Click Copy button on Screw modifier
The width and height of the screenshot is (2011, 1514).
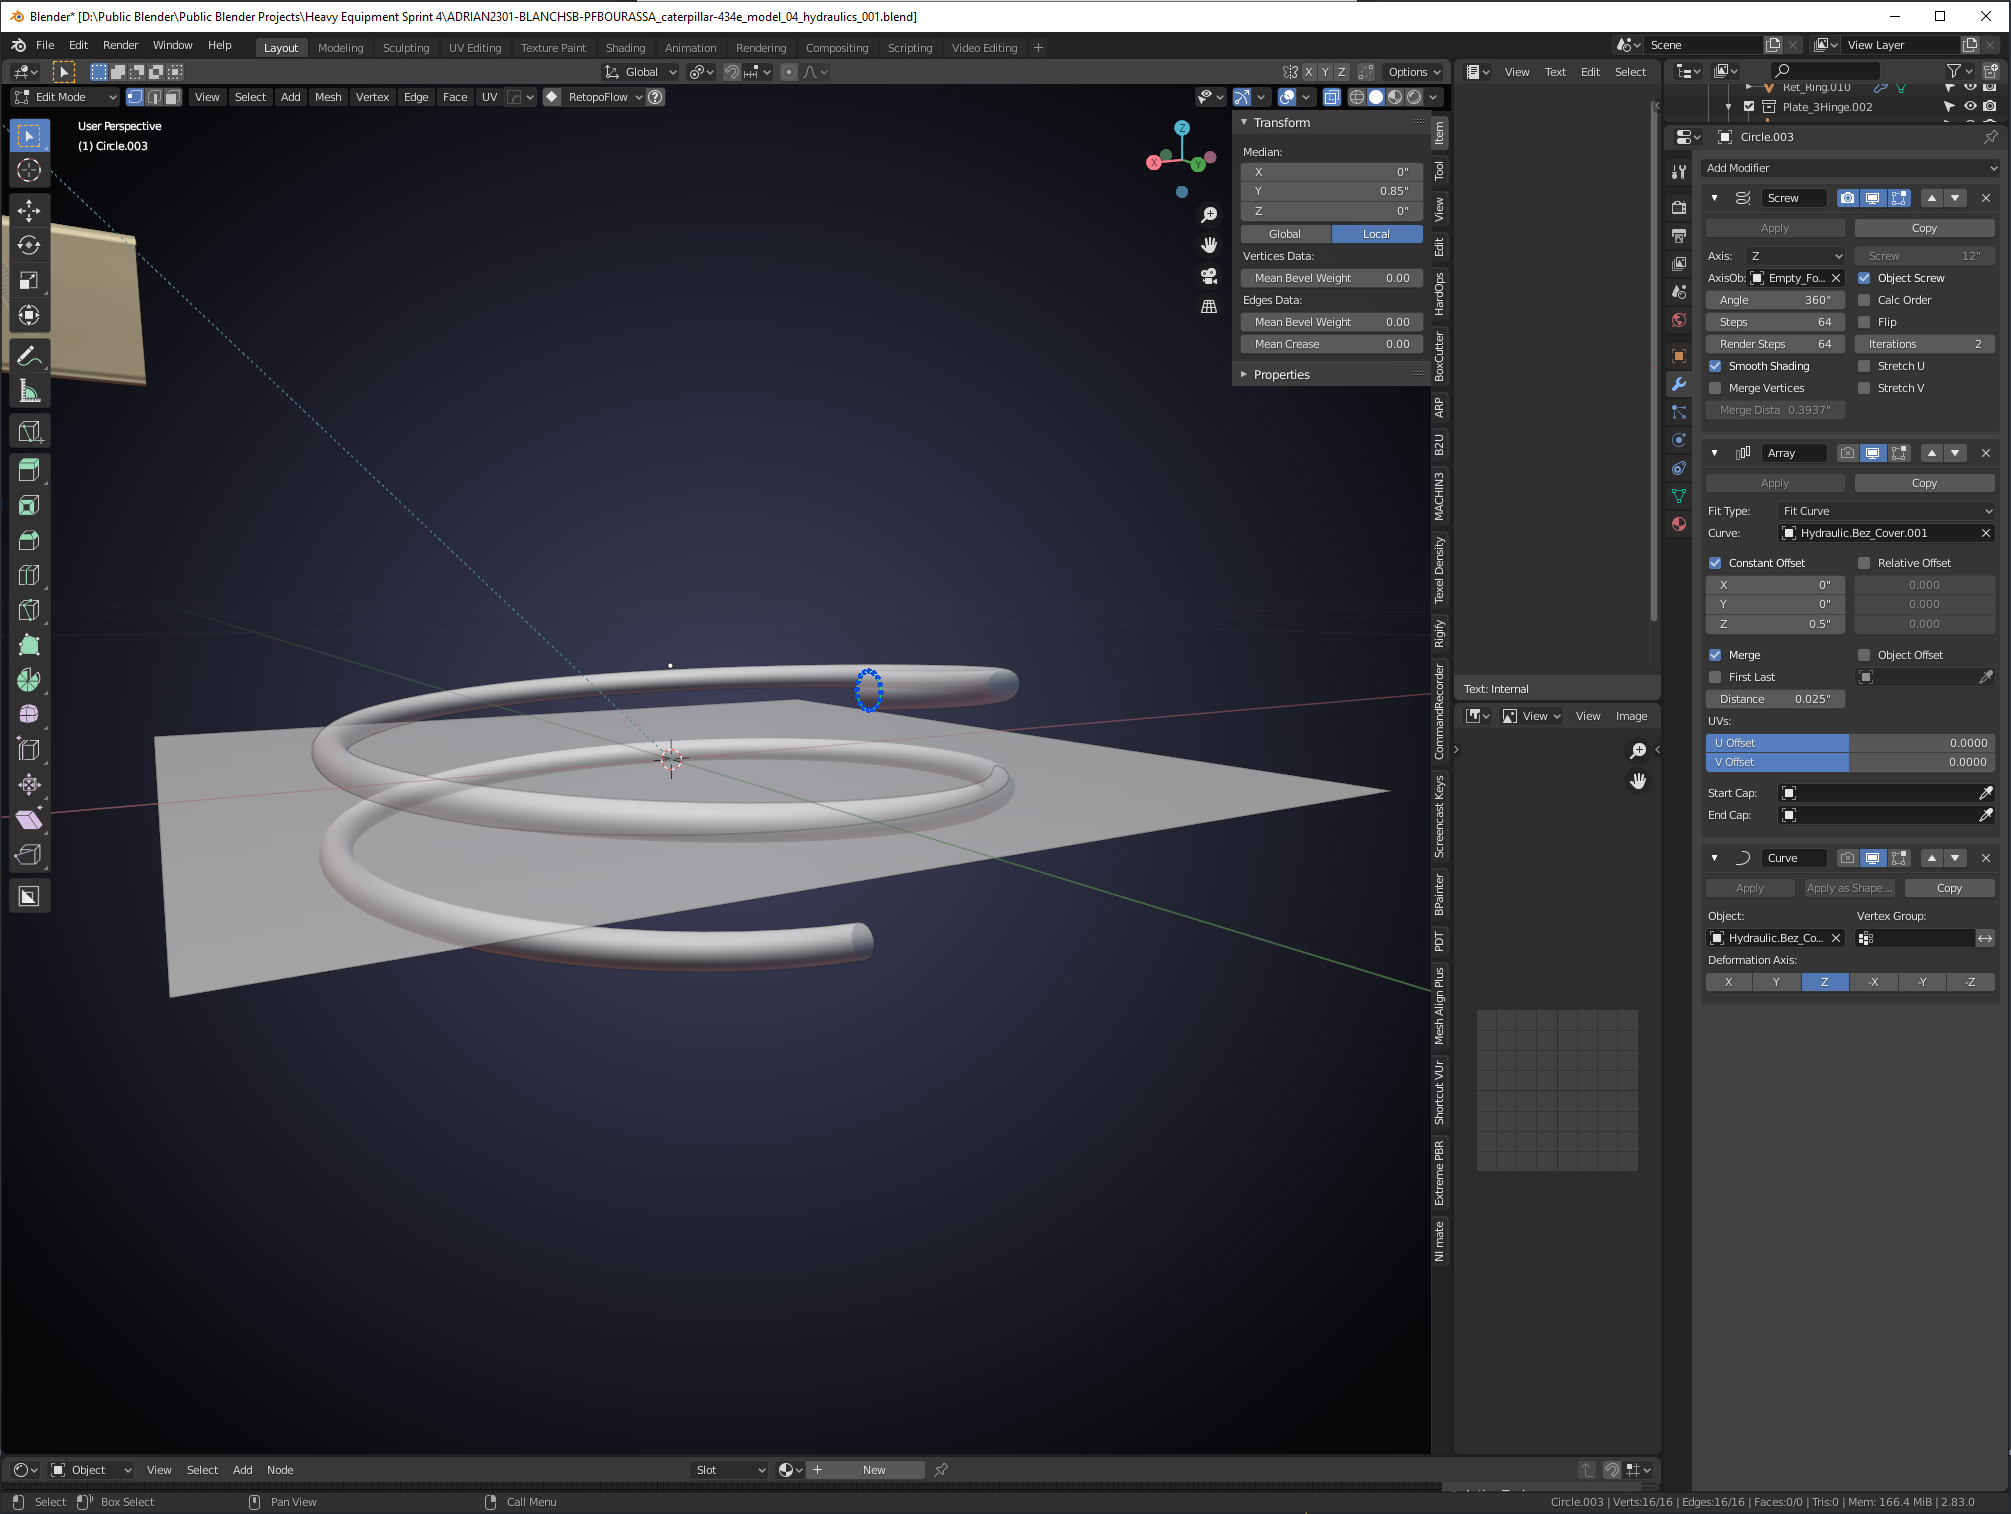pos(1924,228)
